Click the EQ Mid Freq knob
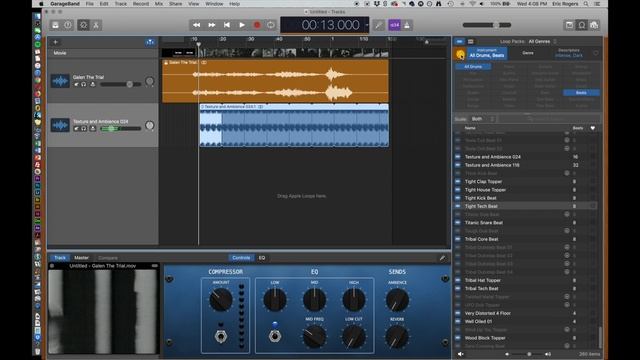The height and width of the screenshot is (360, 640). (x=314, y=336)
